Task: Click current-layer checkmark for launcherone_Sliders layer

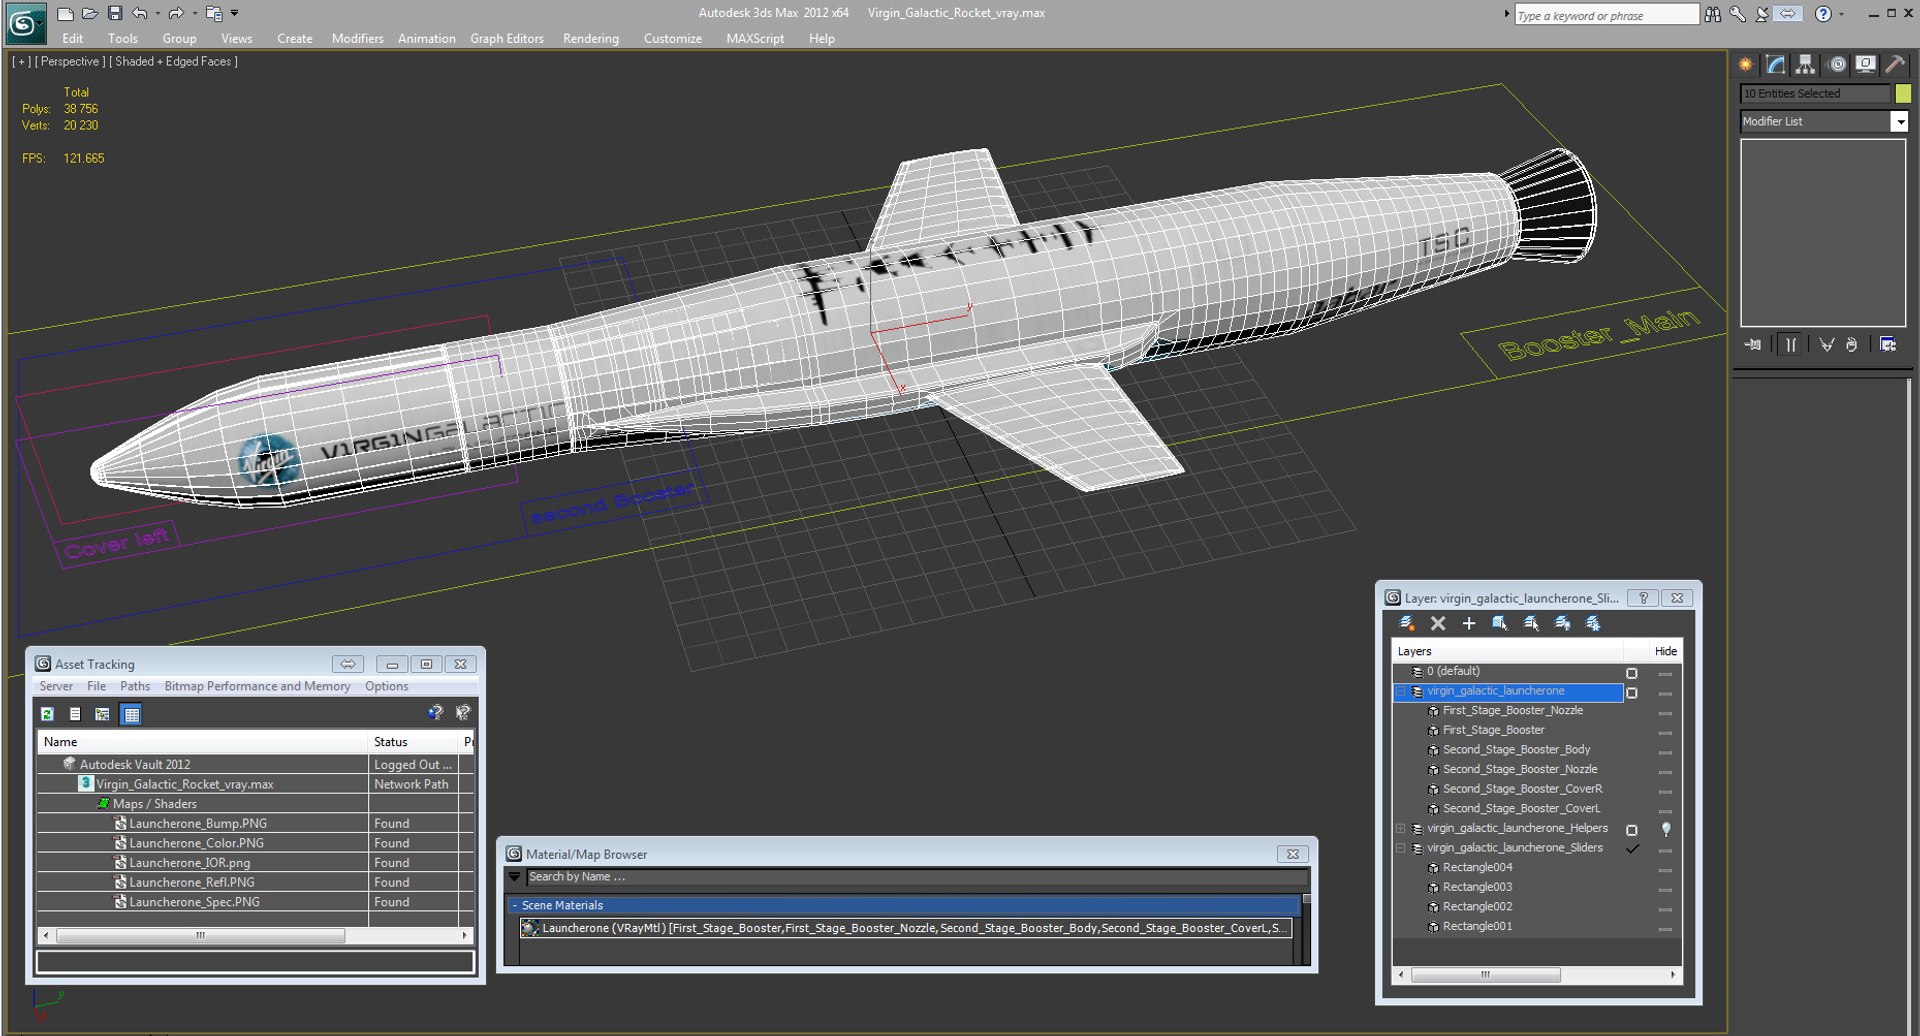Action: [x=1632, y=849]
